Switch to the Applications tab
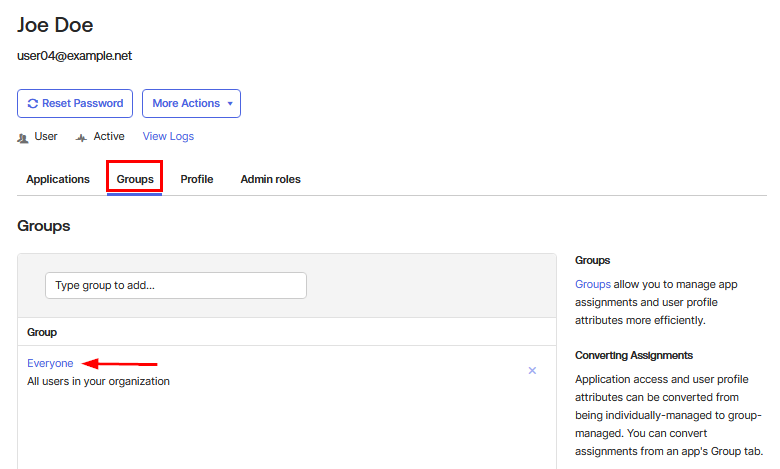Screen dimensions: 780x469 58,179
